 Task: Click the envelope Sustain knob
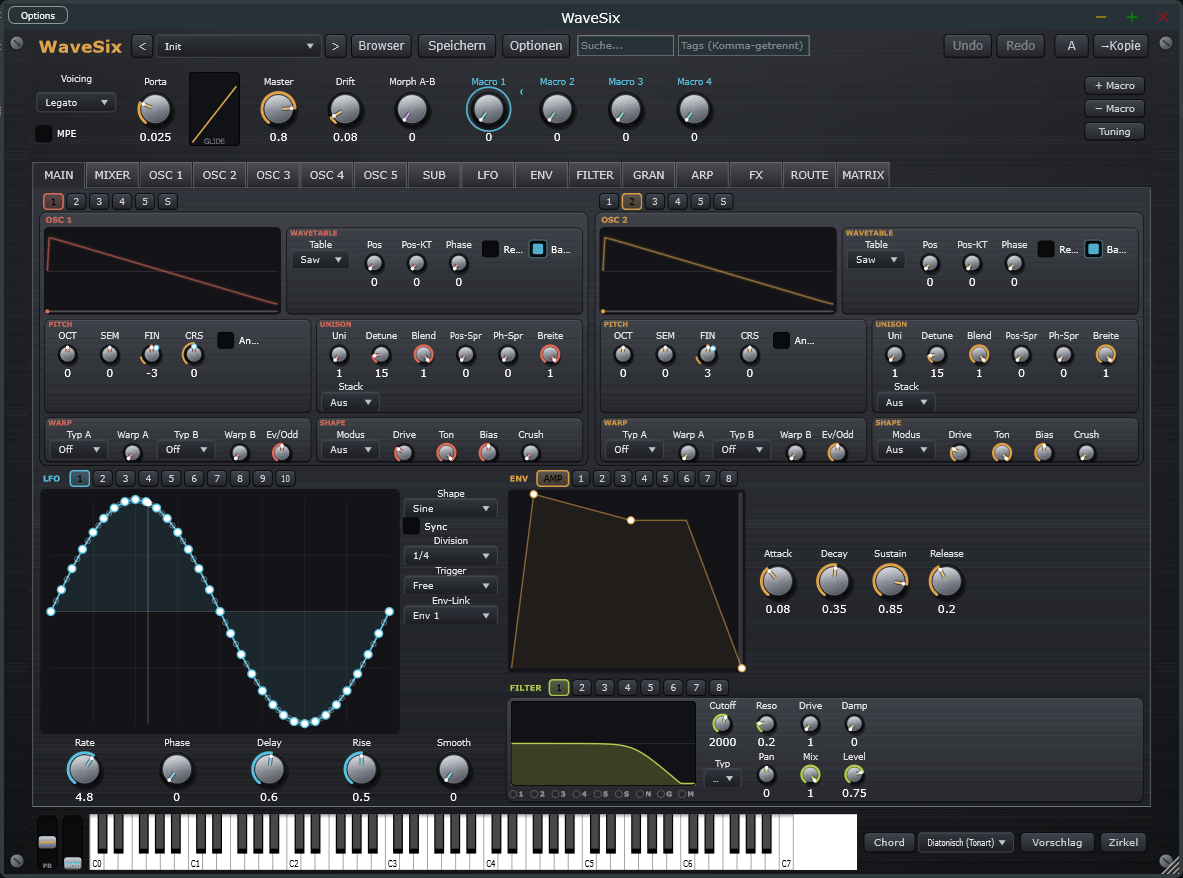(x=890, y=582)
